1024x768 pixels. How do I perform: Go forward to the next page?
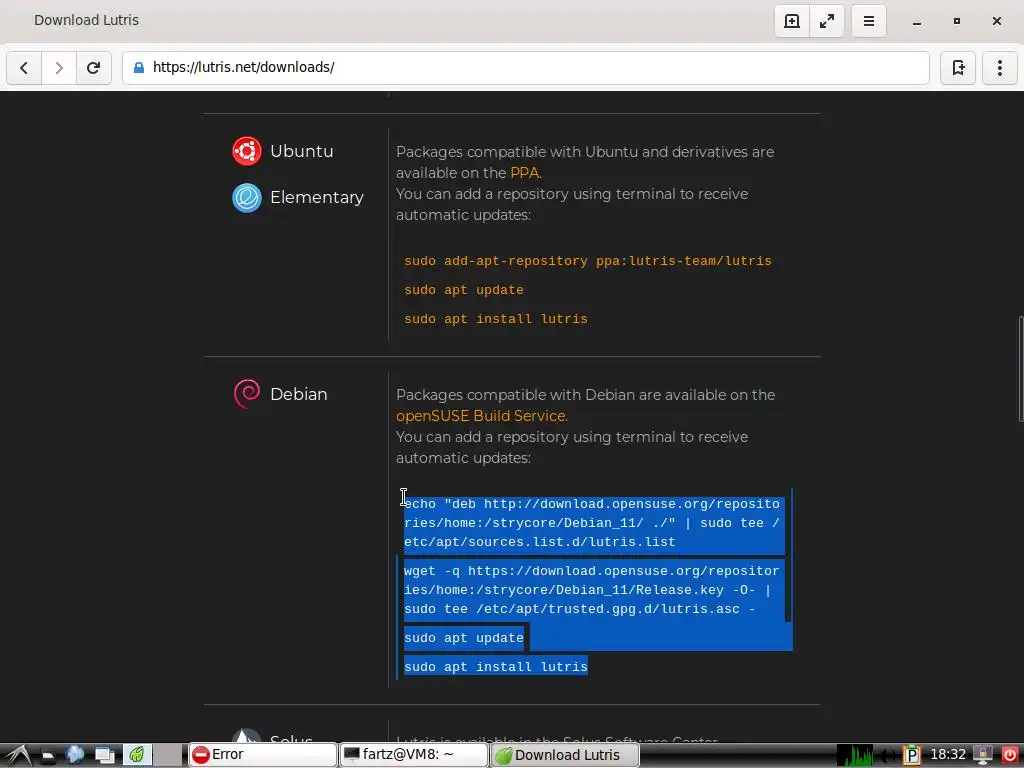click(59, 68)
